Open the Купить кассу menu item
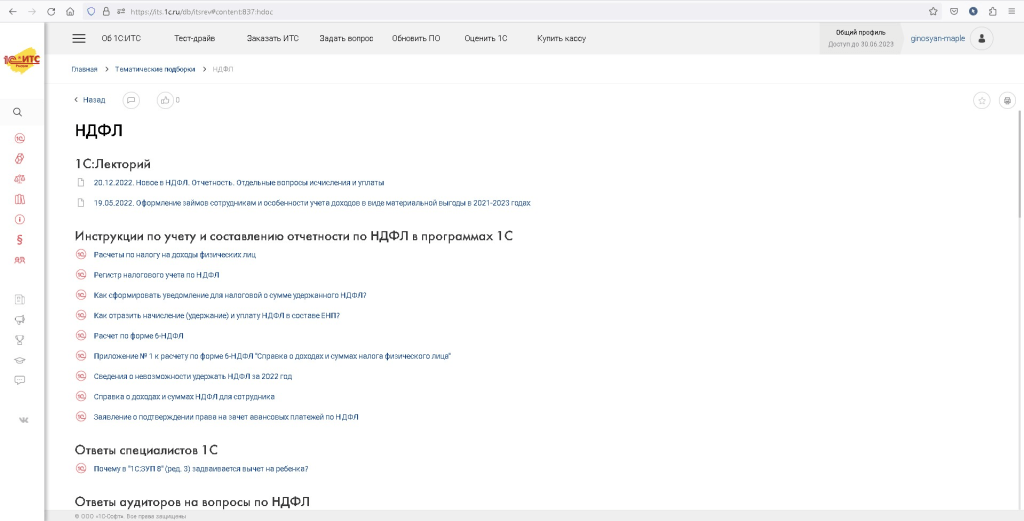 tap(562, 39)
